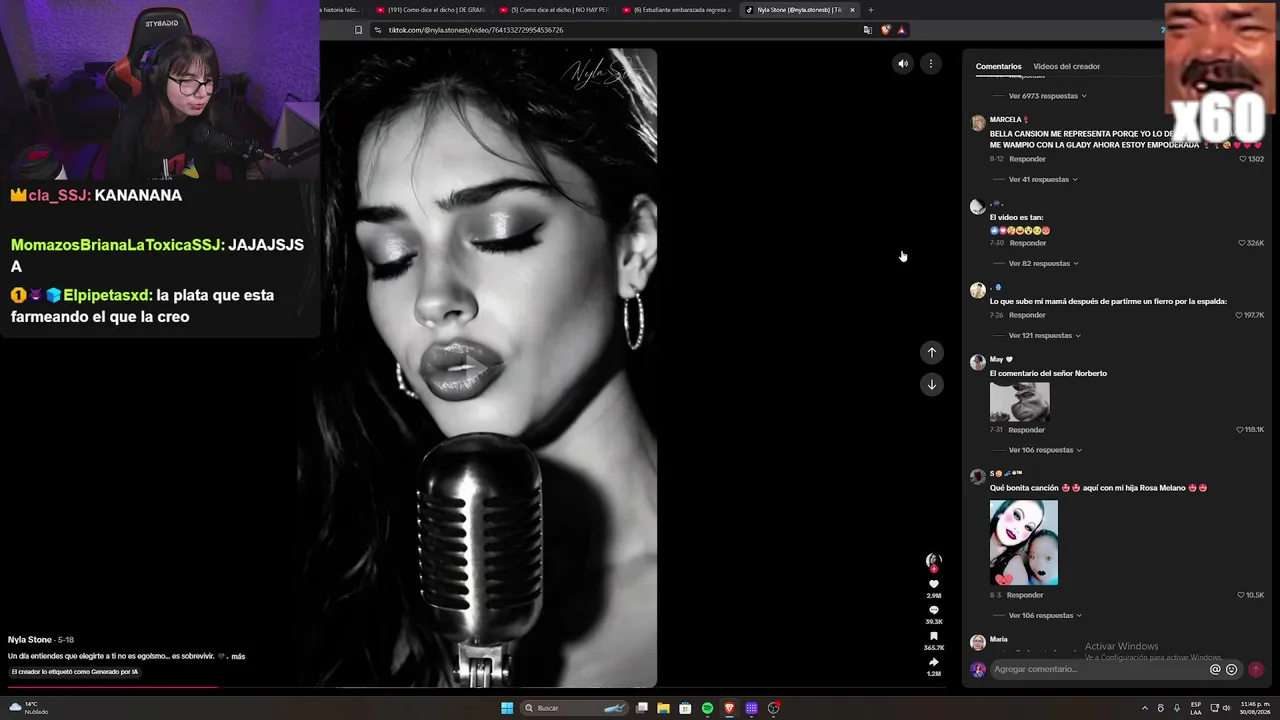
Task: Expand 'Ver 82 respuestas' replies
Action: [x=1043, y=264]
